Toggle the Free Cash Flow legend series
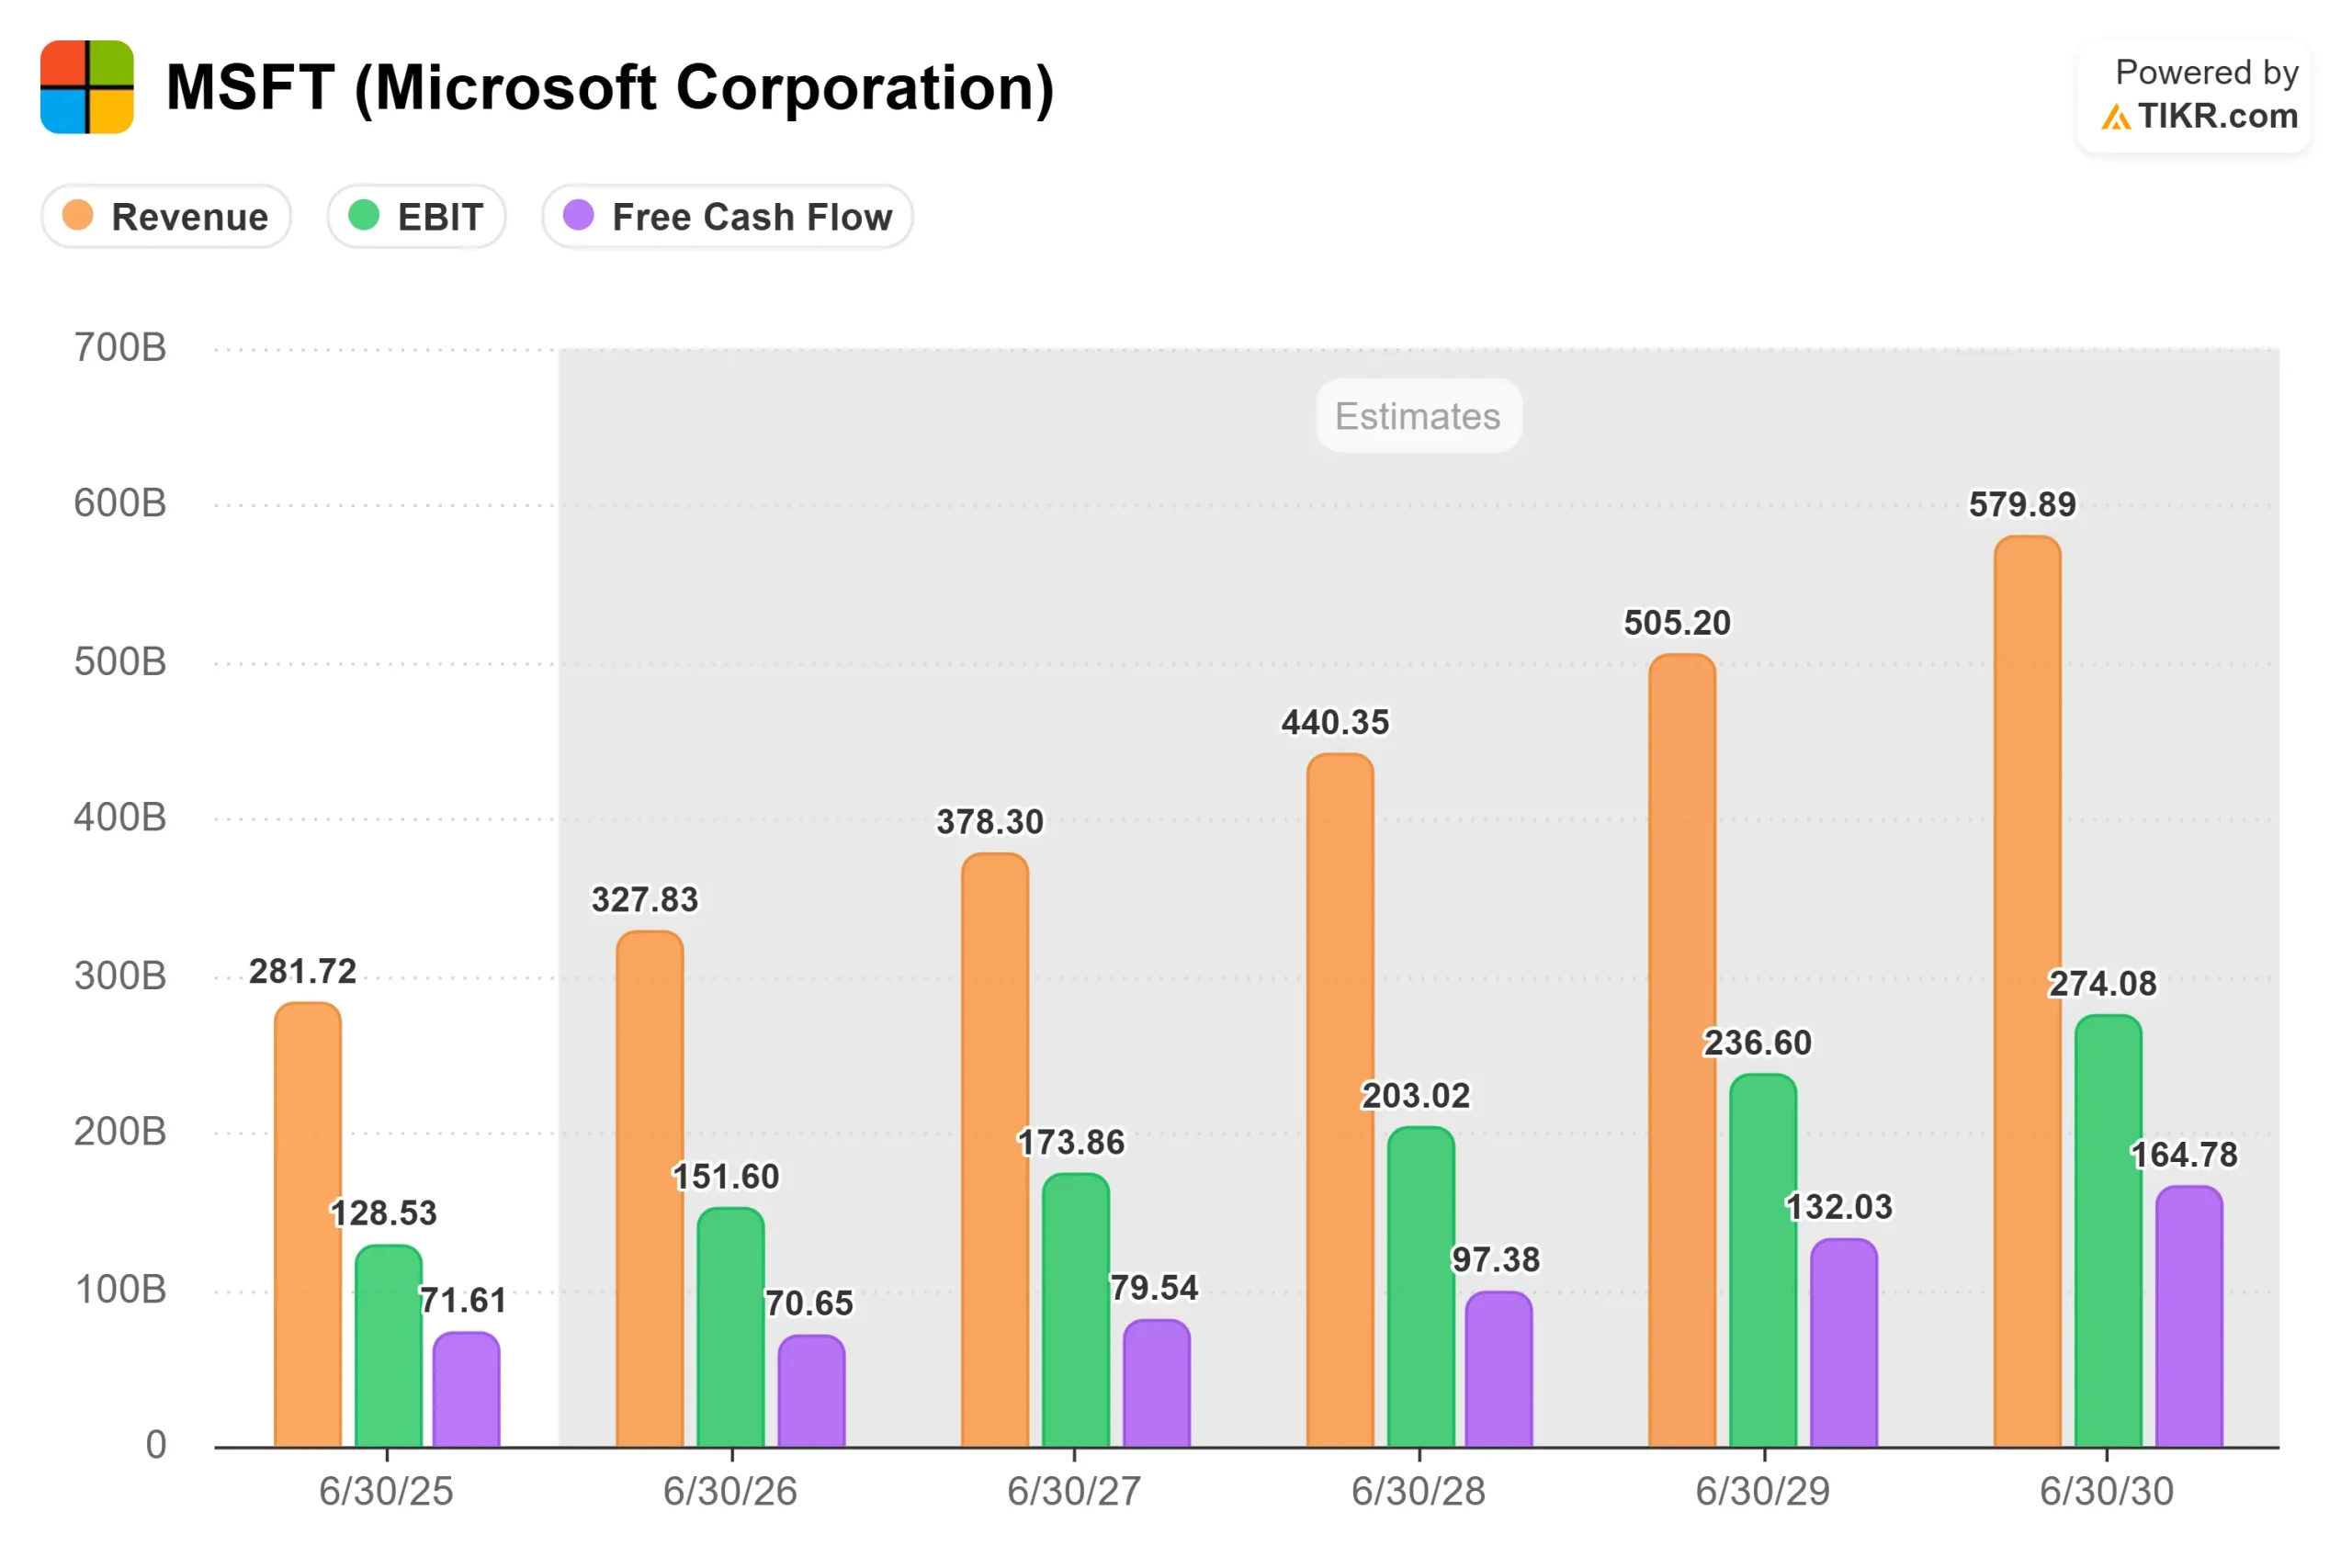2352x1568 pixels. click(x=727, y=216)
